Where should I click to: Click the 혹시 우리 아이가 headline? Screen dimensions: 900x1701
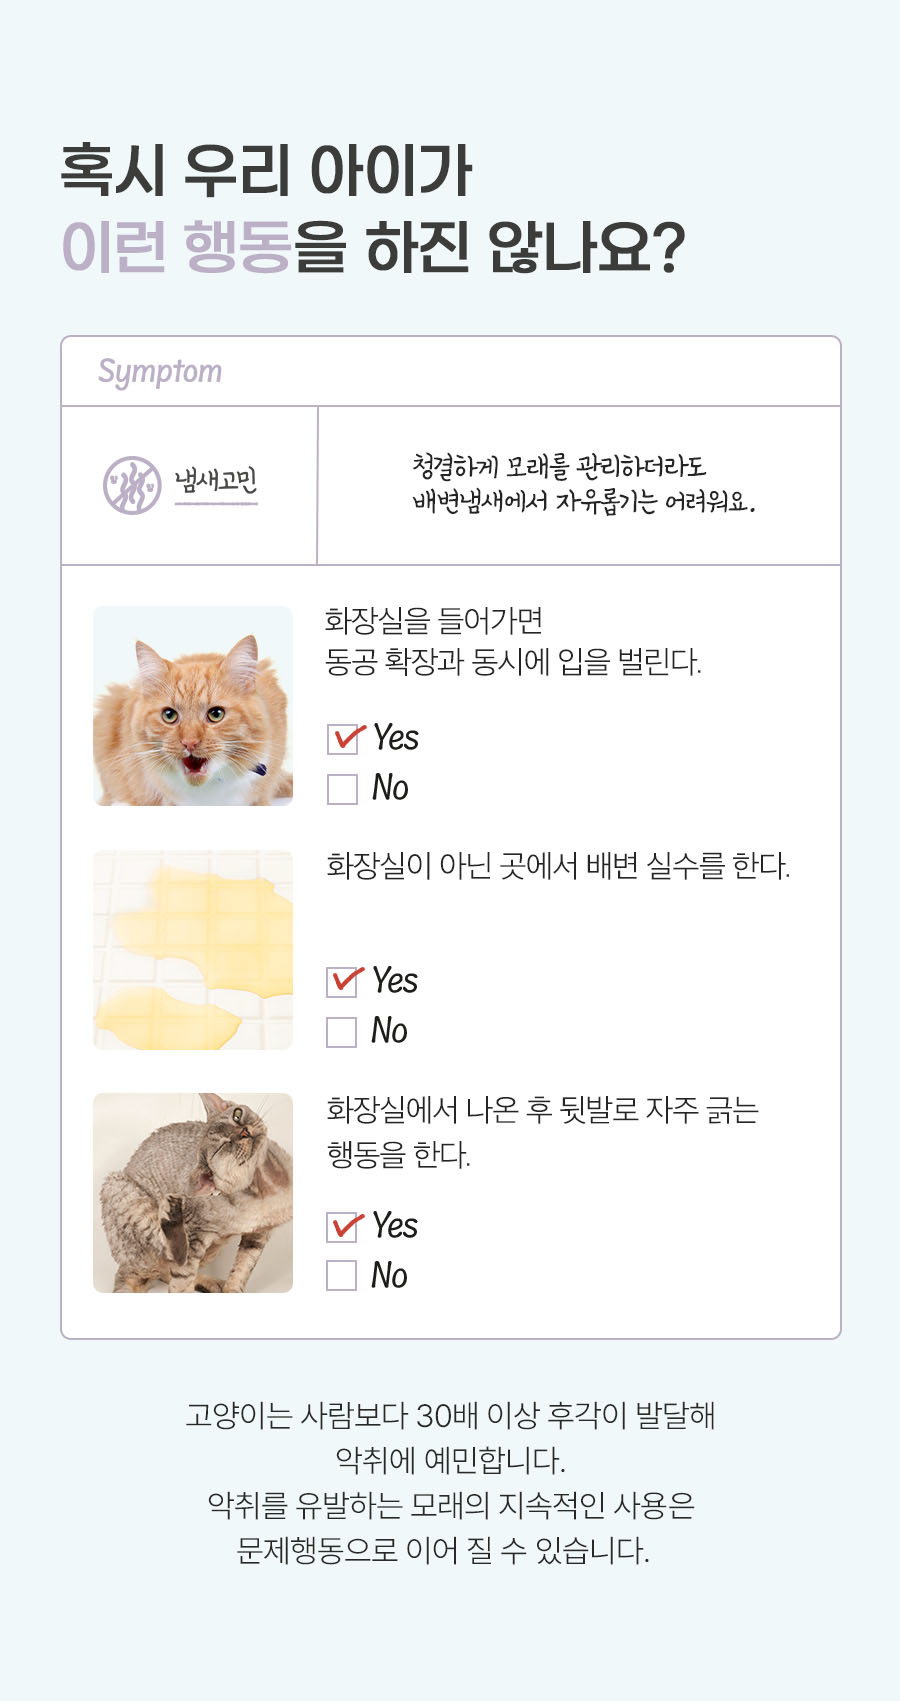pos(266,170)
